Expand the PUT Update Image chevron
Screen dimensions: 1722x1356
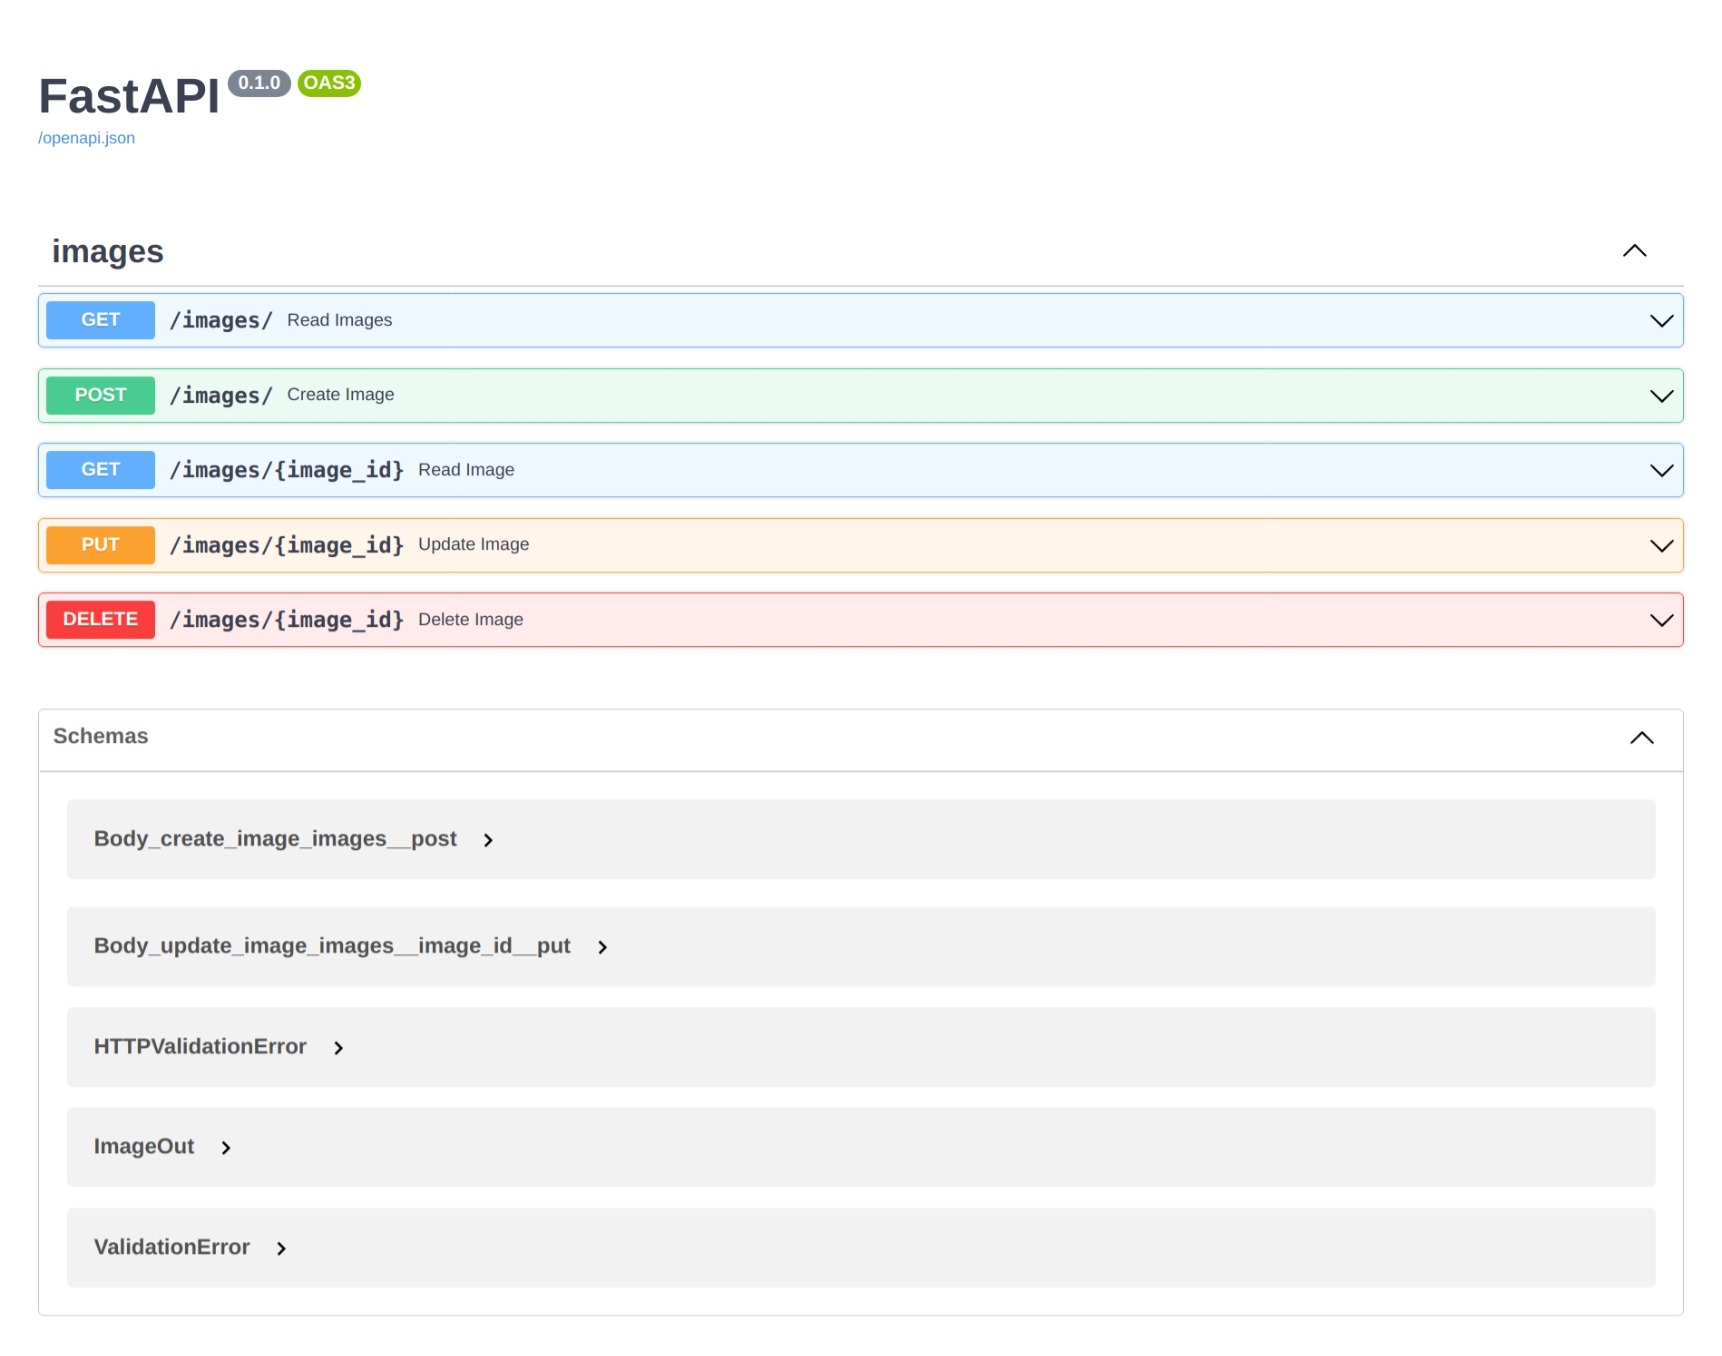1661,546
